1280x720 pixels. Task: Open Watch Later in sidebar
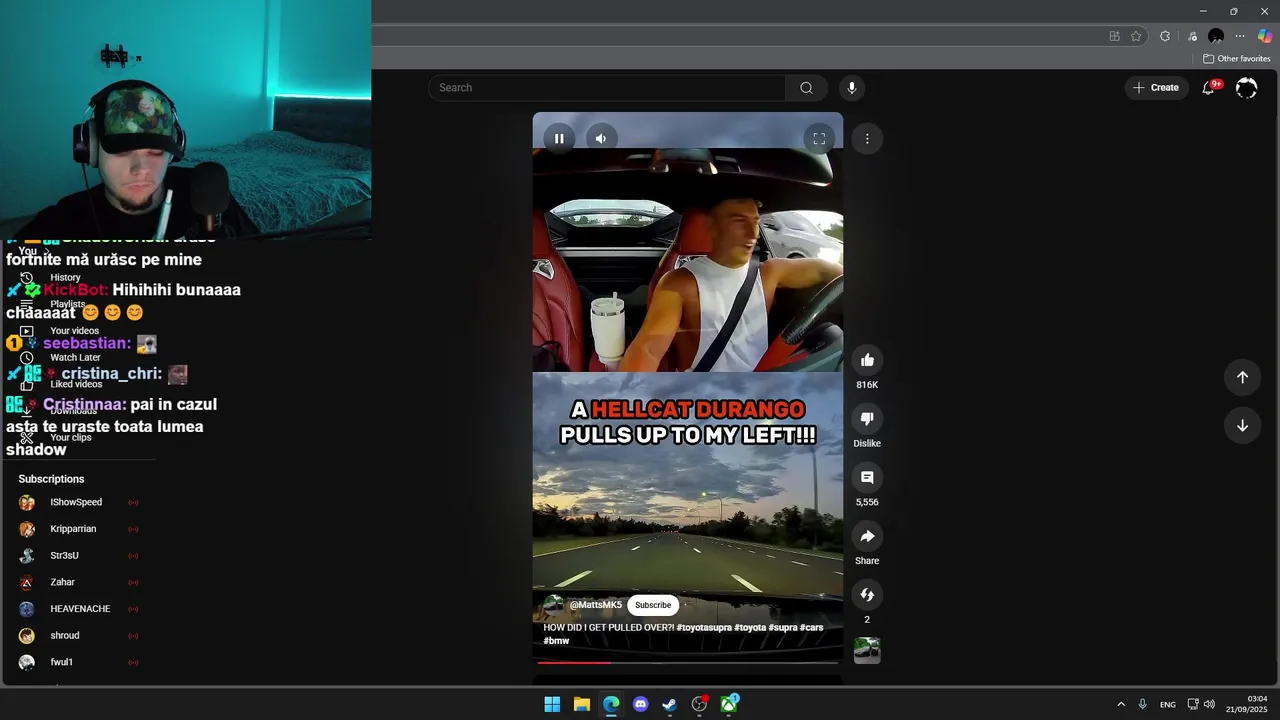pos(75,358)
